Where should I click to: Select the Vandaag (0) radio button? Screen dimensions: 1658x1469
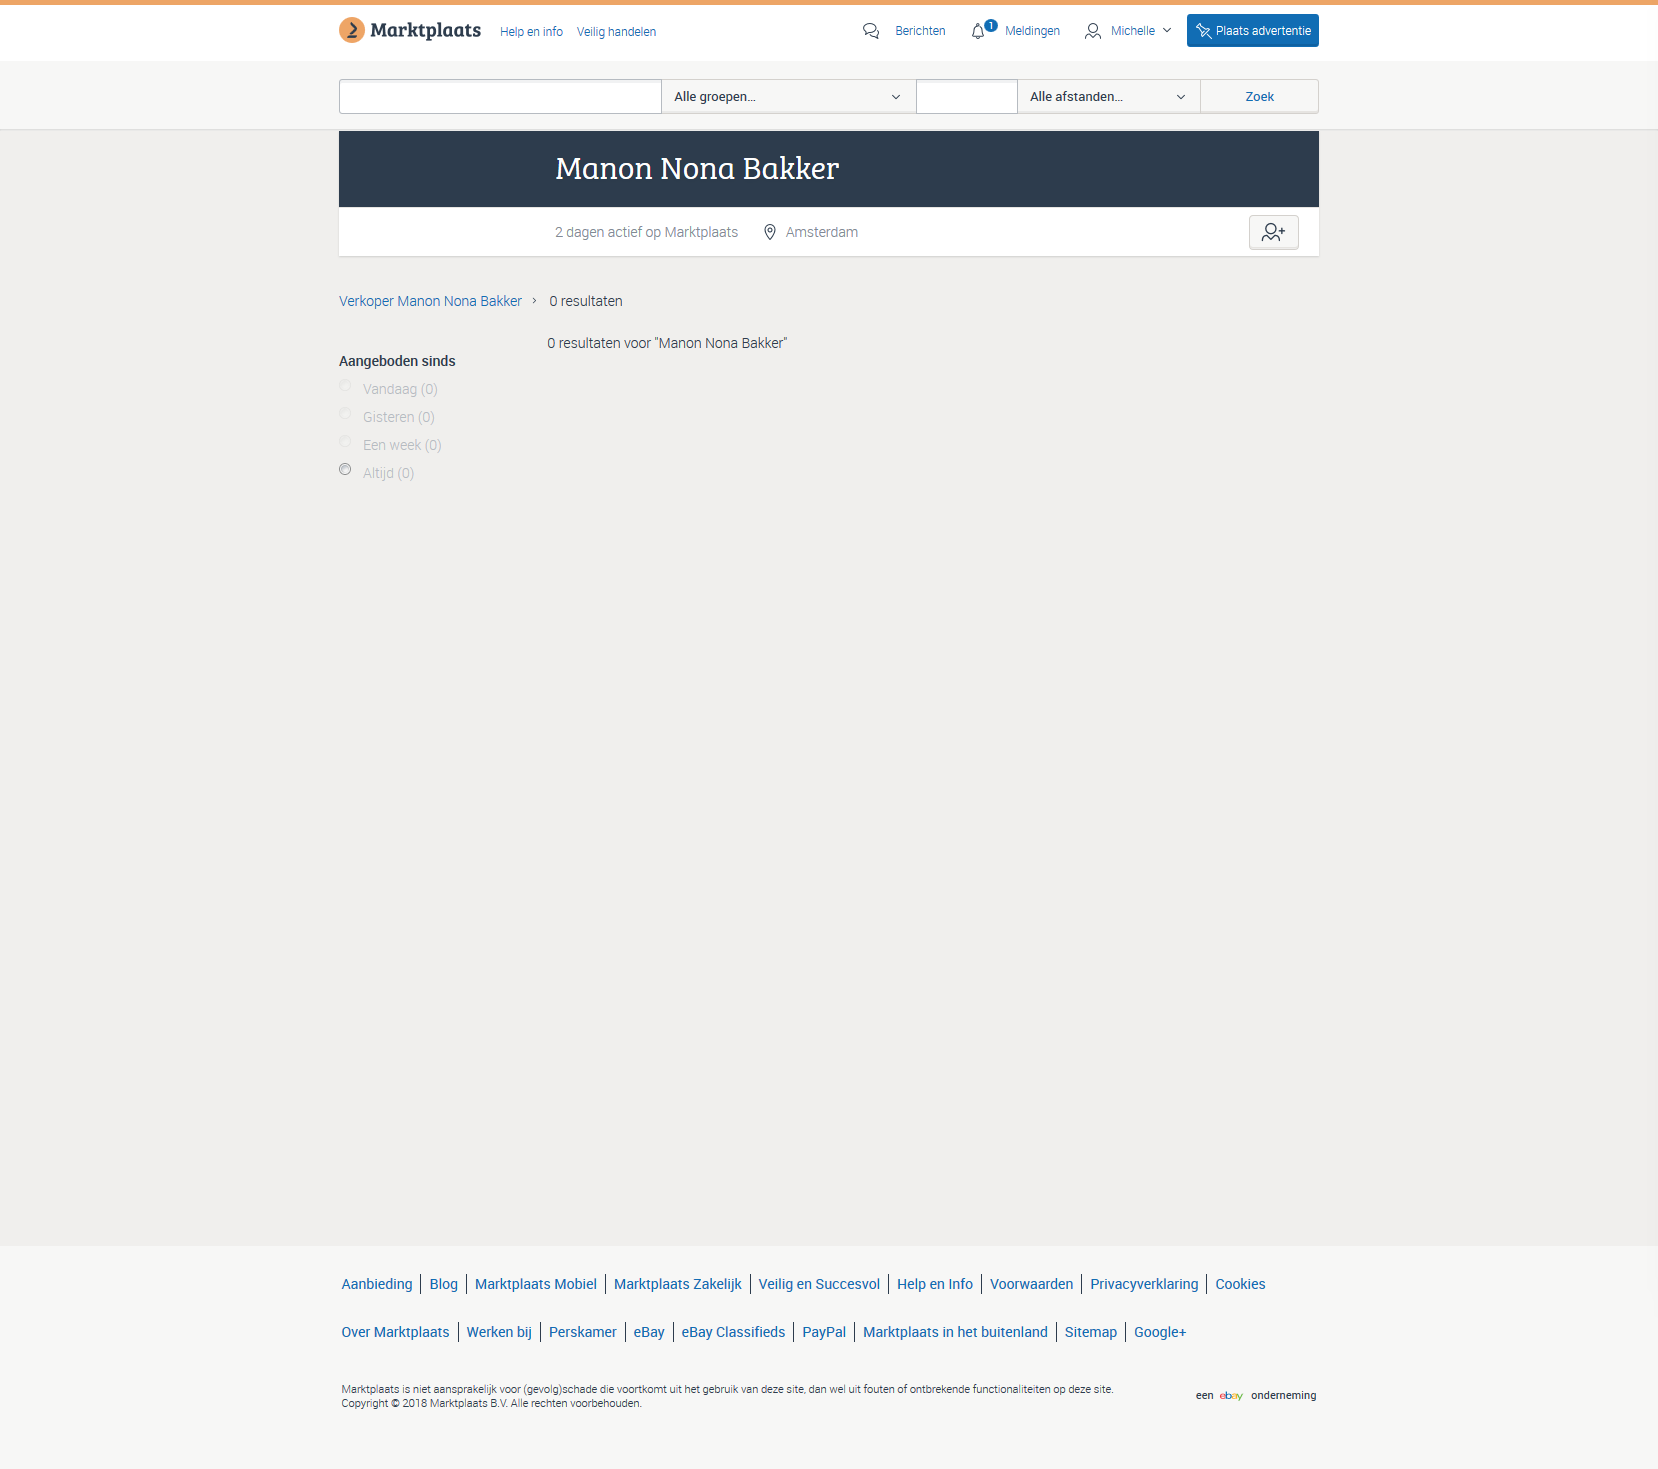pos(345,386)
